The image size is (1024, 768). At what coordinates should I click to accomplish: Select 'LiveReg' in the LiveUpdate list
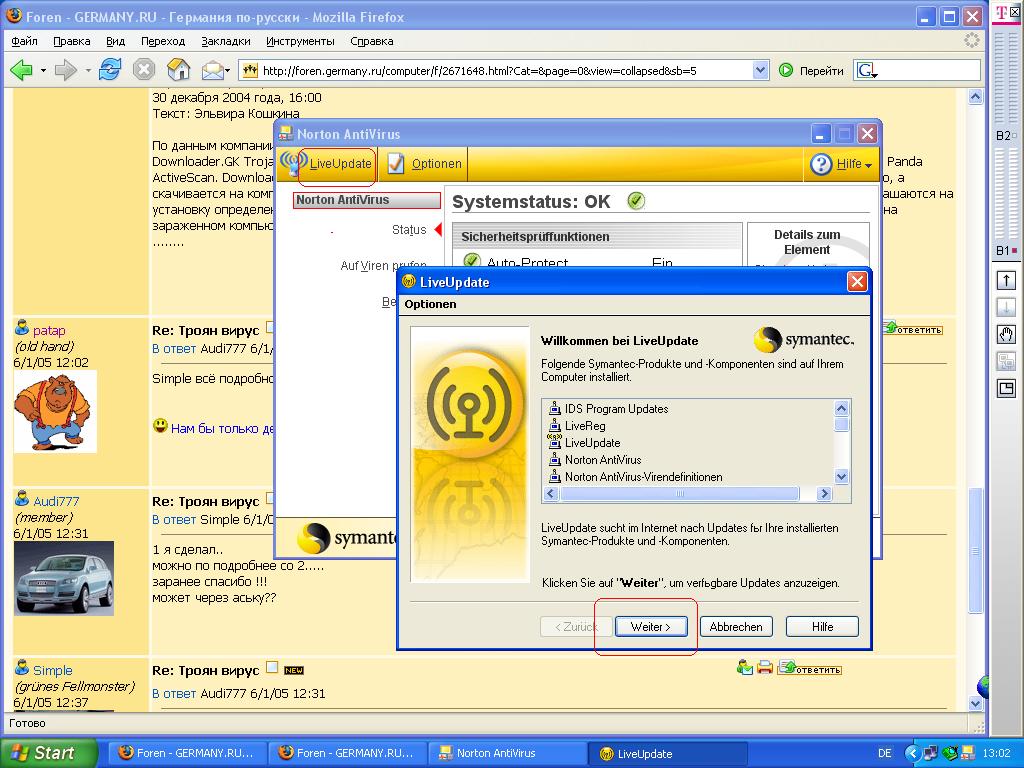tap(585, 426)
